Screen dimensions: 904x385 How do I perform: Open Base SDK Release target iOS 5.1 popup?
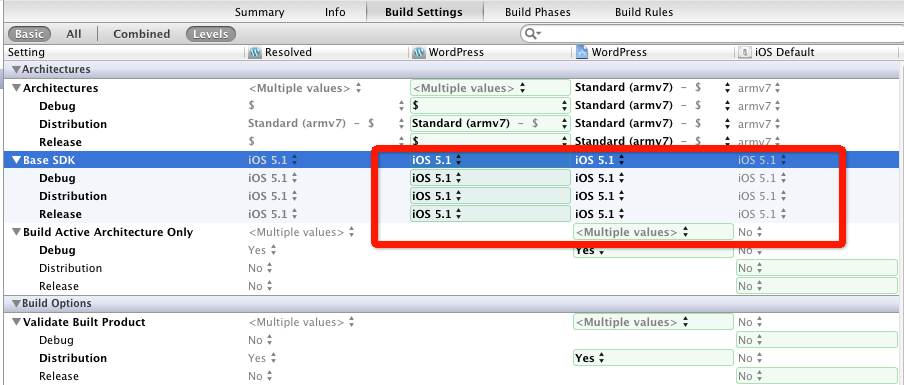point(489,214)
